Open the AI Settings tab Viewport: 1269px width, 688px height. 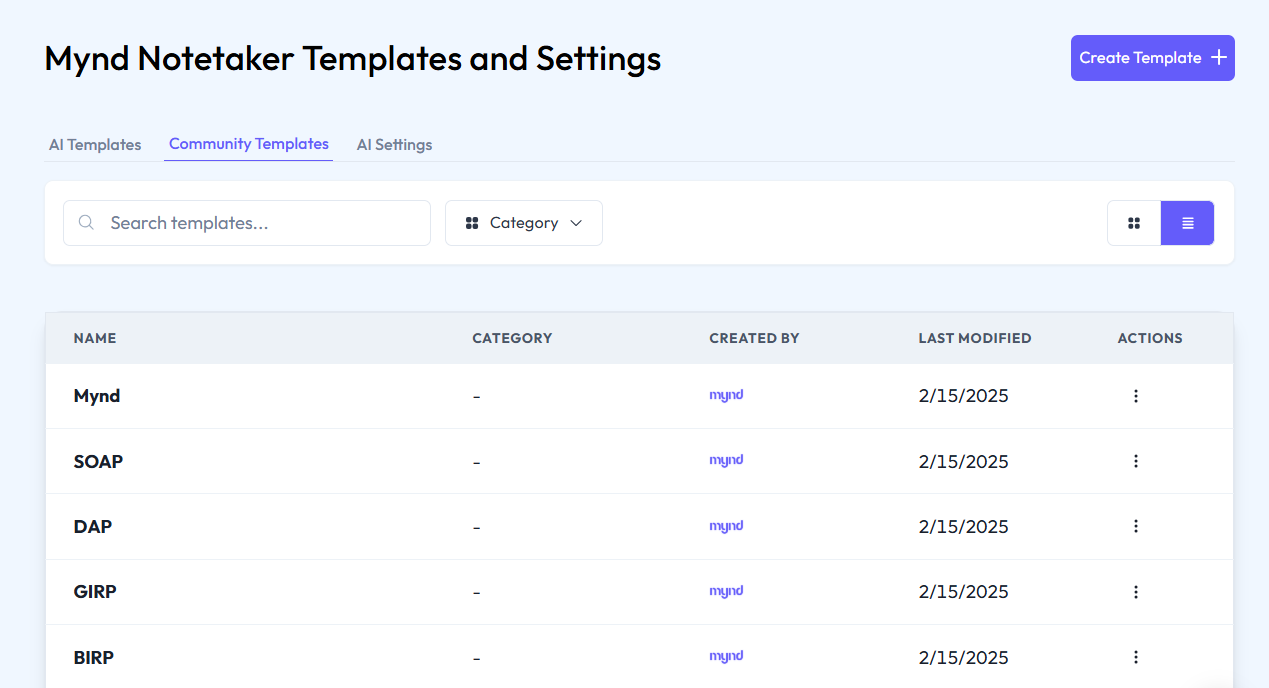pos(394,145)
